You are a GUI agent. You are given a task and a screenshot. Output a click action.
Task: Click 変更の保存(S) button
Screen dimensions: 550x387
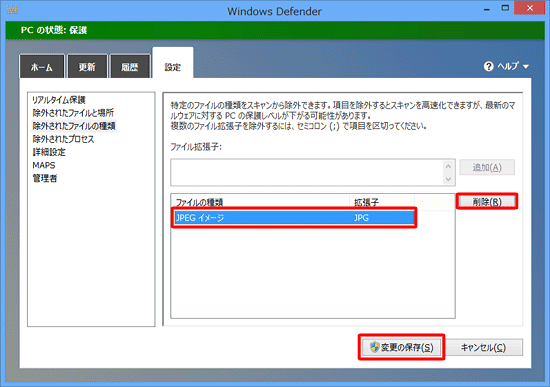pos(402,347)
